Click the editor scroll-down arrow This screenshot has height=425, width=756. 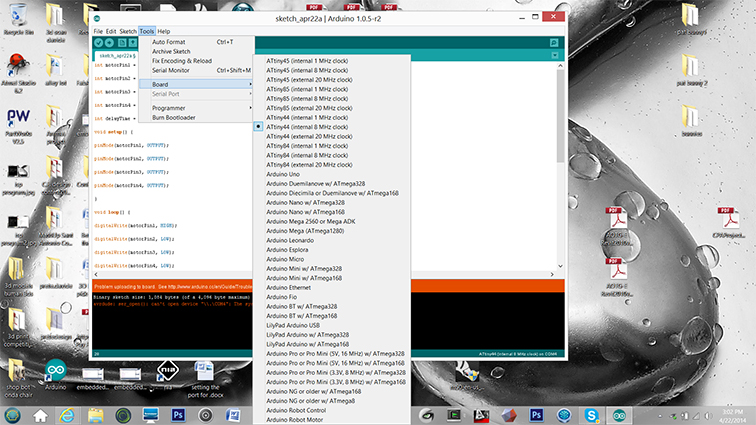click(560, 266)
